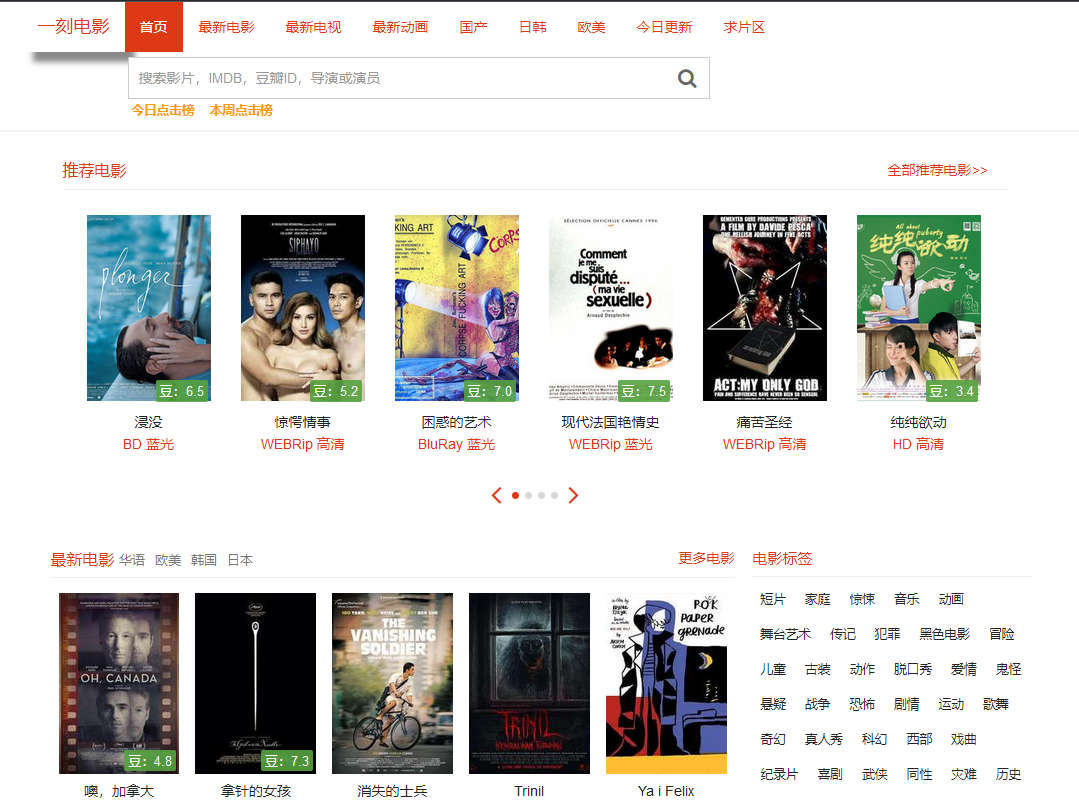
Task: Open the Trinil movie poster
Action: (x=529, y=683)
